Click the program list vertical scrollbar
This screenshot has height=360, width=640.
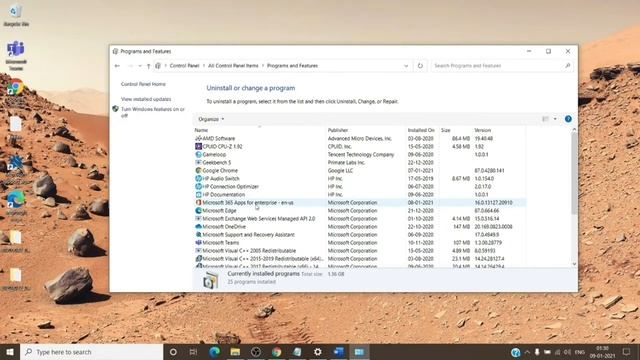[x=574, y=173]
